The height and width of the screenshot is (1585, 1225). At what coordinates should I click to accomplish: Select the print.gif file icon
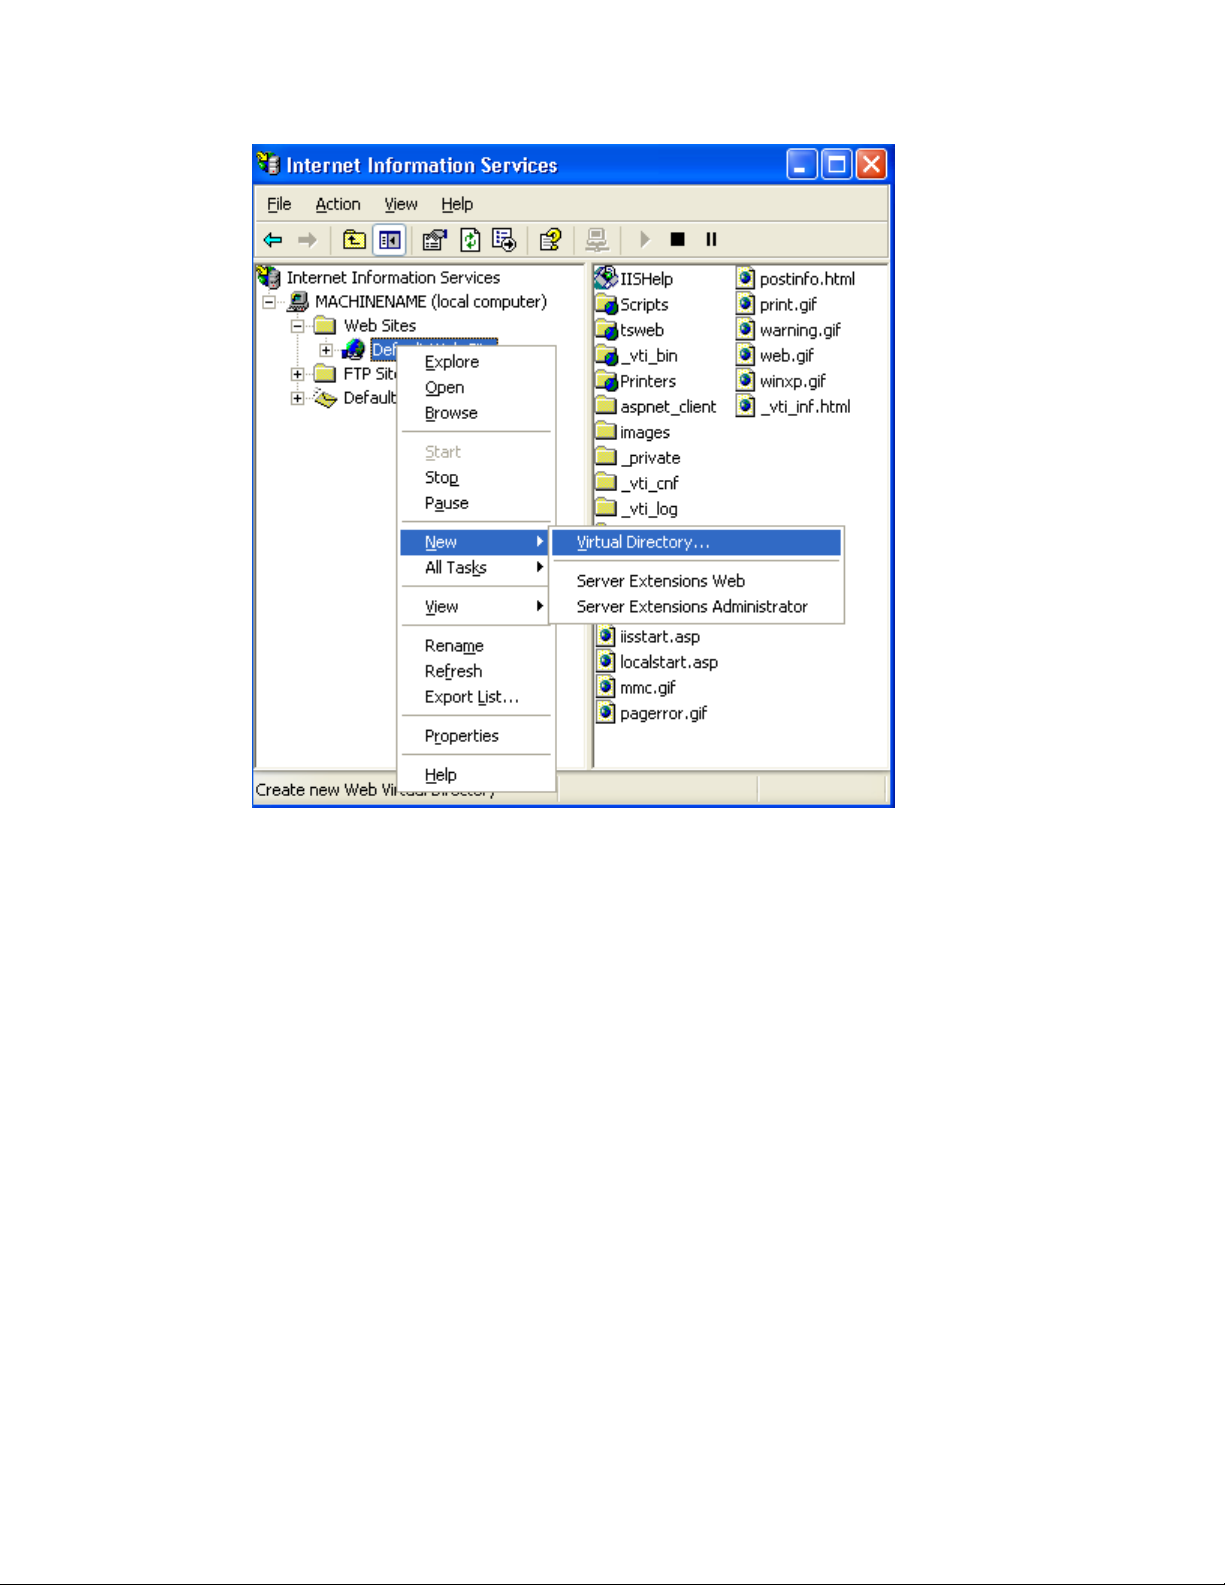(745, 304)
